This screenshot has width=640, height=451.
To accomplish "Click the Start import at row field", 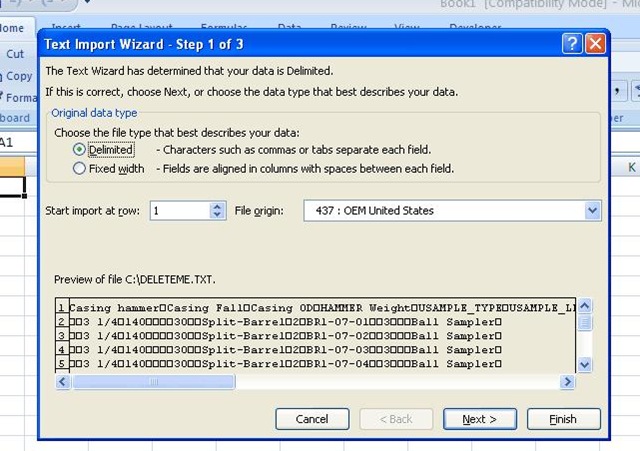I will 180,211.
